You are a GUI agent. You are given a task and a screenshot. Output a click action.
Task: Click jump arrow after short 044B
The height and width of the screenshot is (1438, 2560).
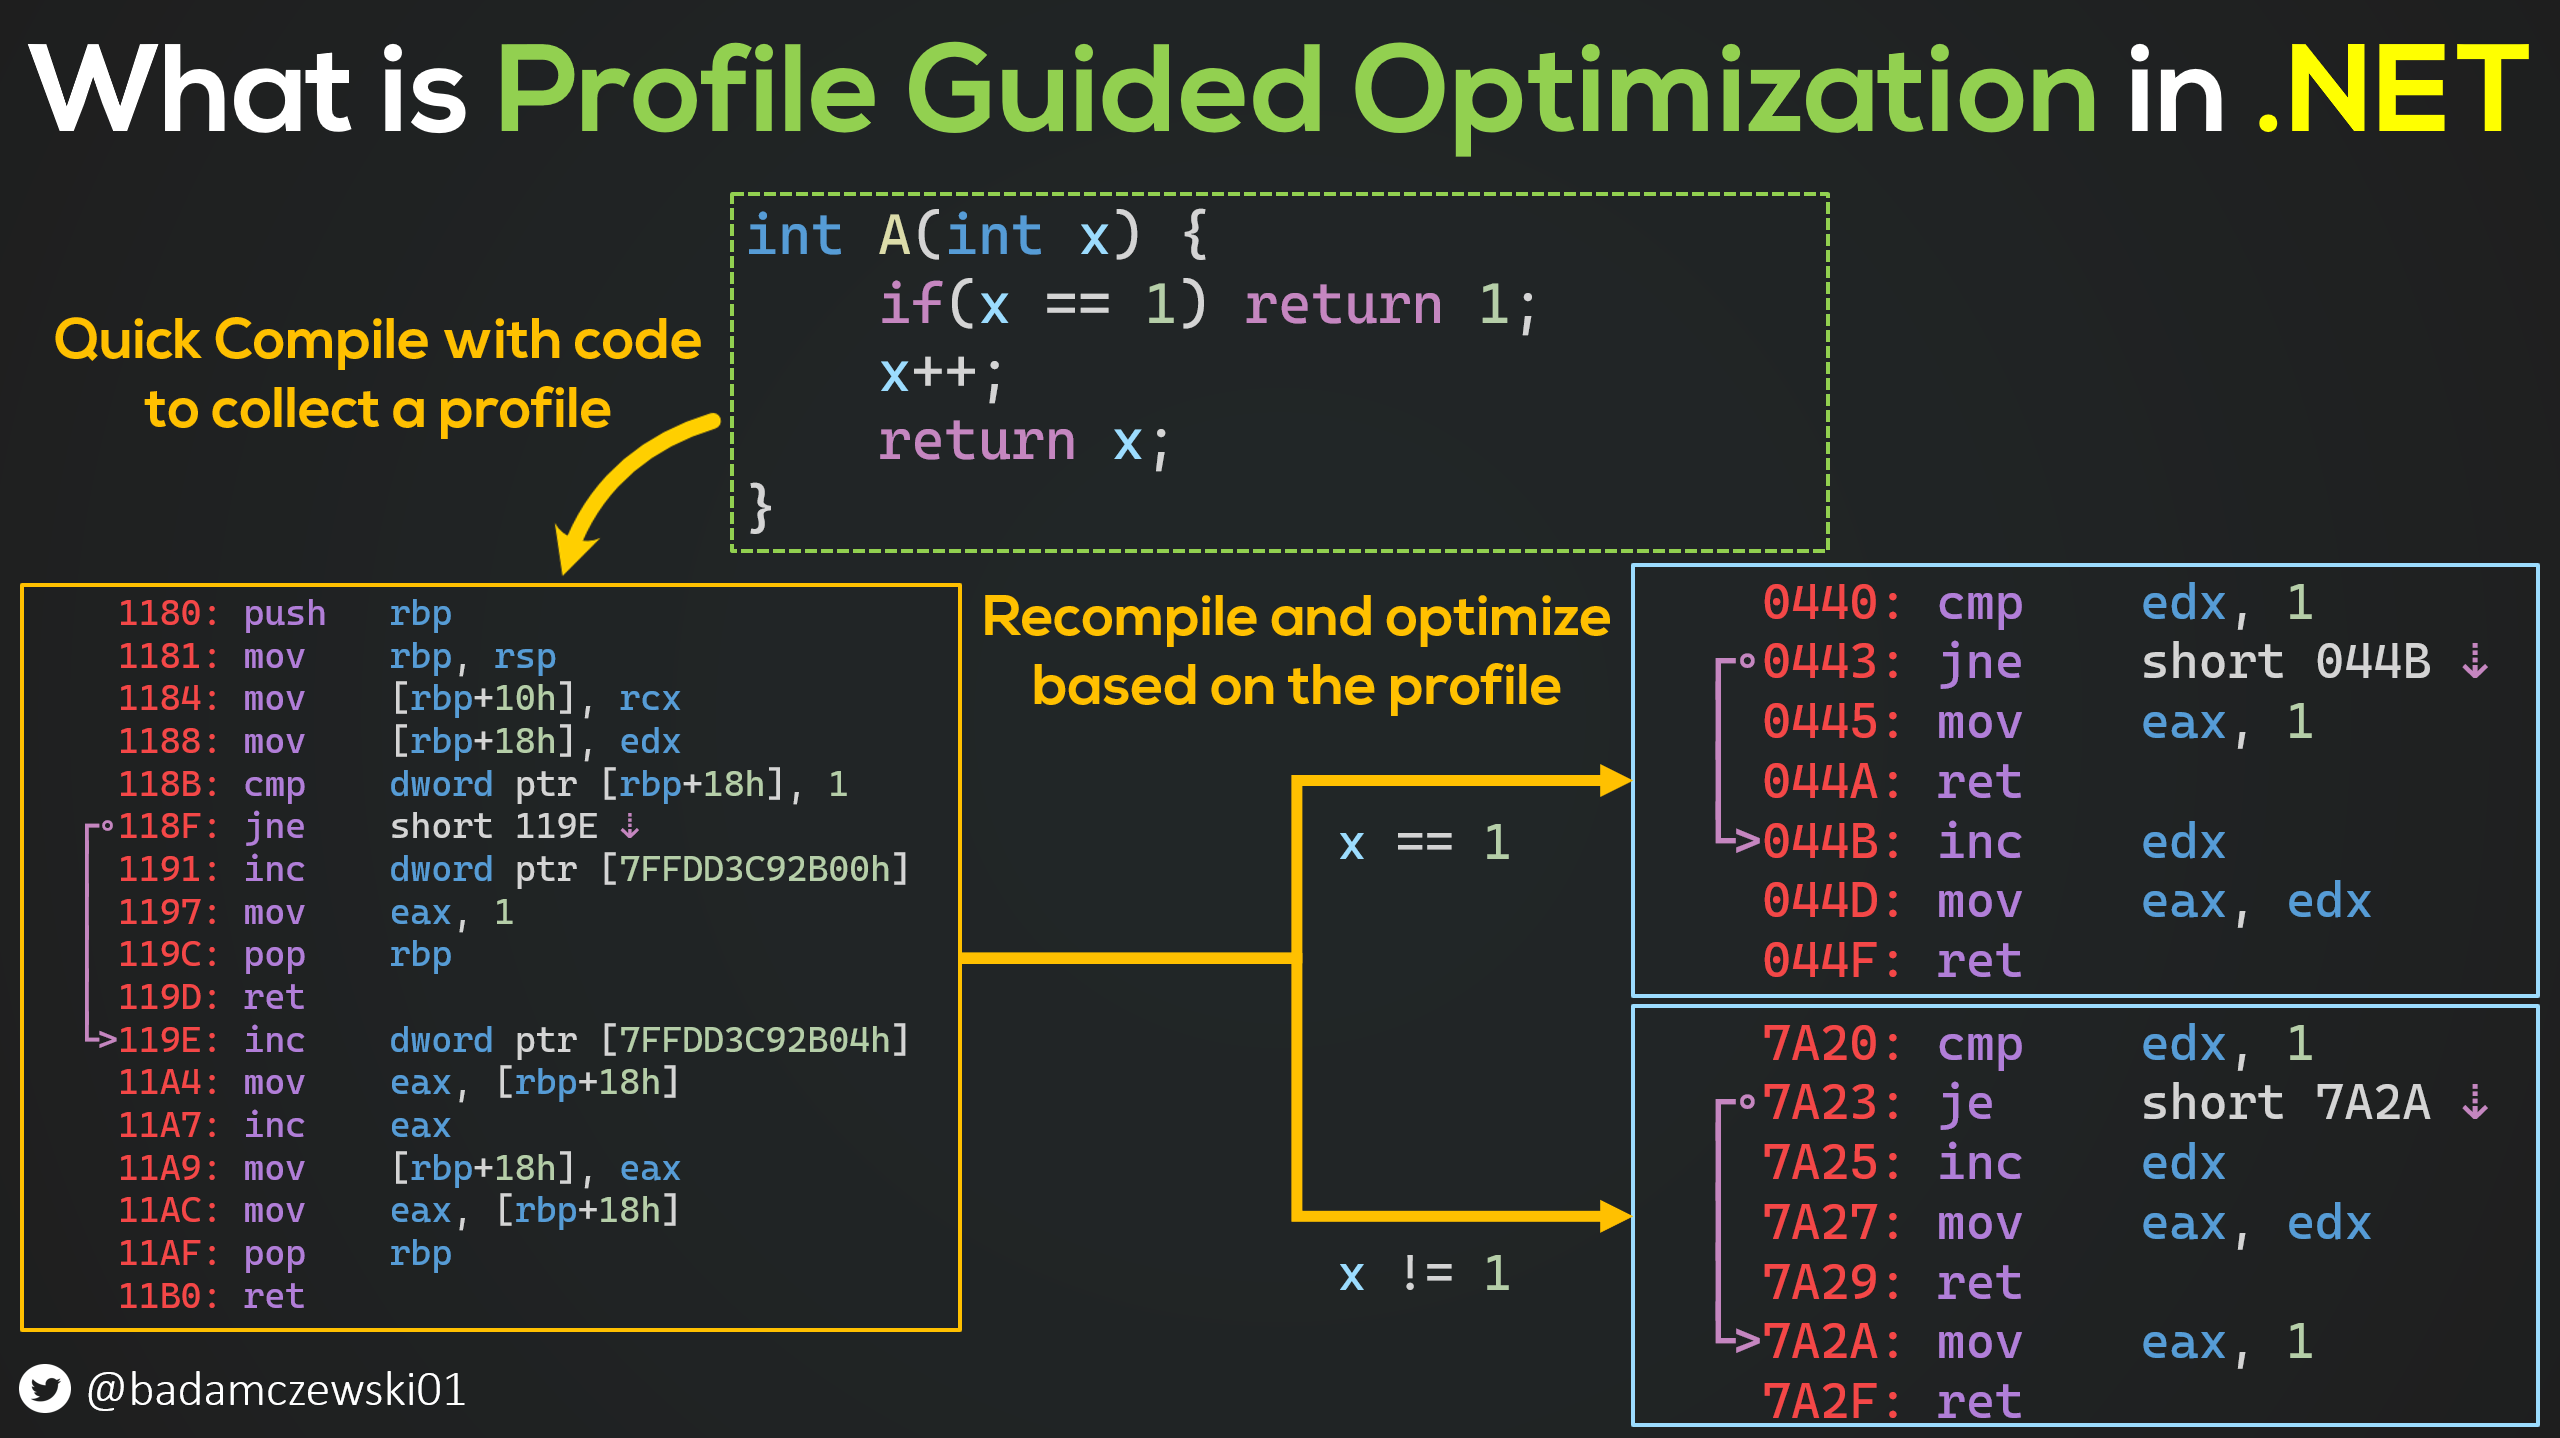coord(2475,662)
